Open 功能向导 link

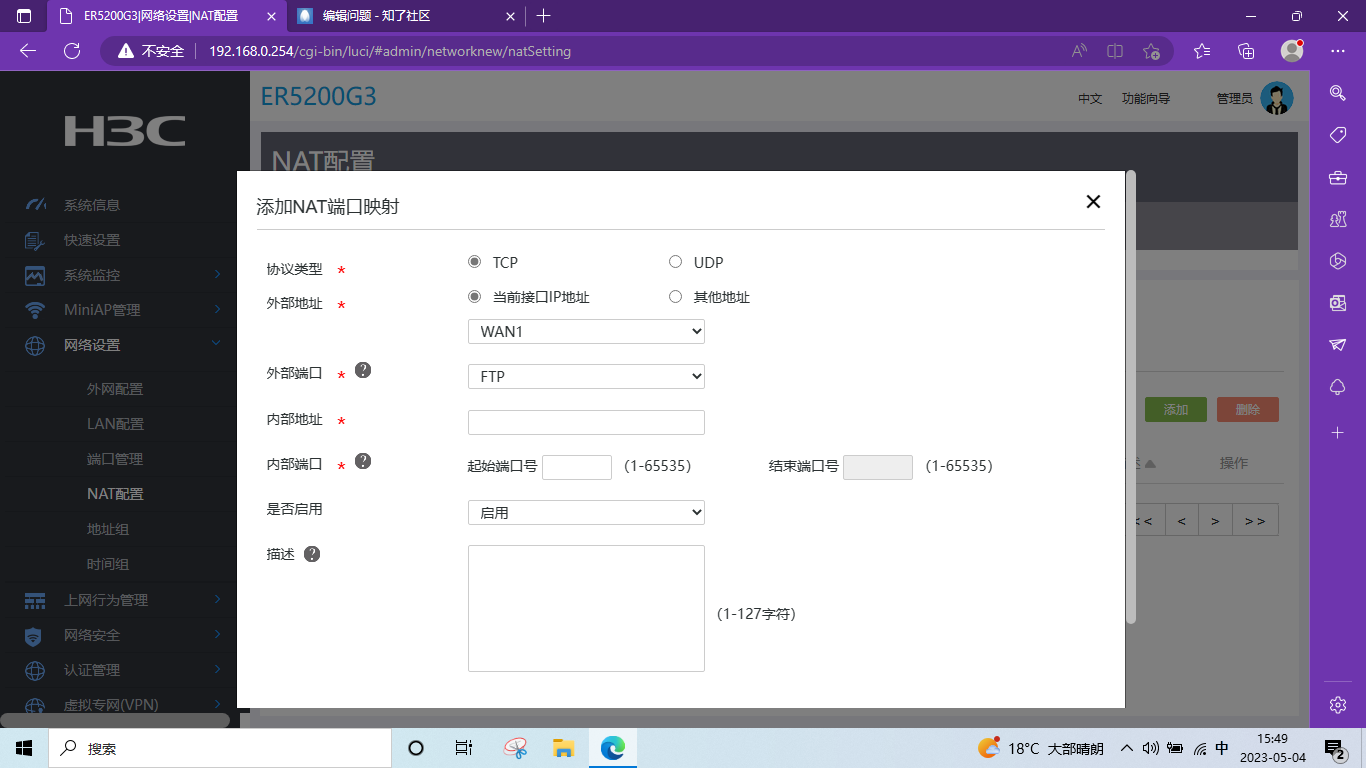point(1146,99)
